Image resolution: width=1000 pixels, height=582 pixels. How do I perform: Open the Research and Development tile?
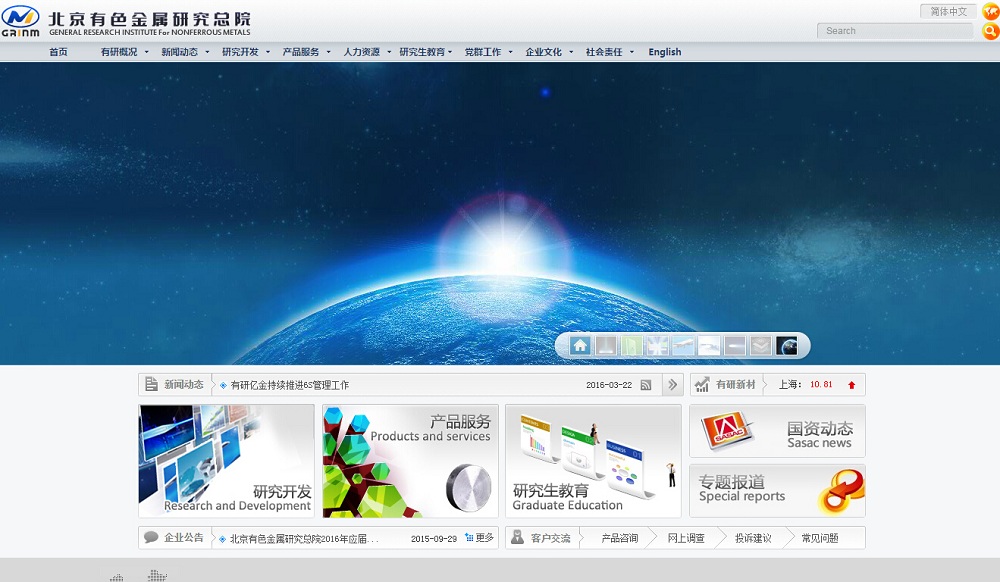pos(226,461)
